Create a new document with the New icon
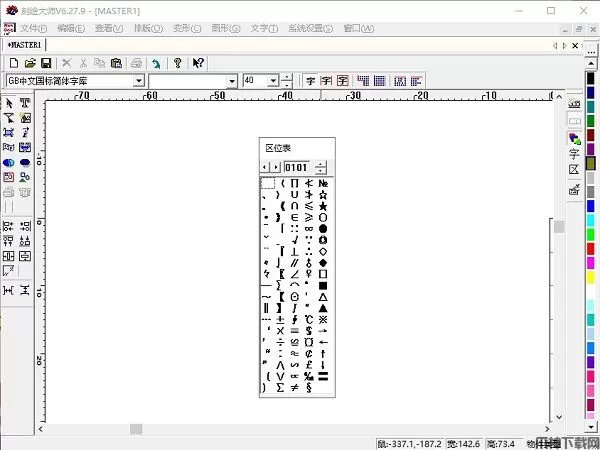 point(14,63)
